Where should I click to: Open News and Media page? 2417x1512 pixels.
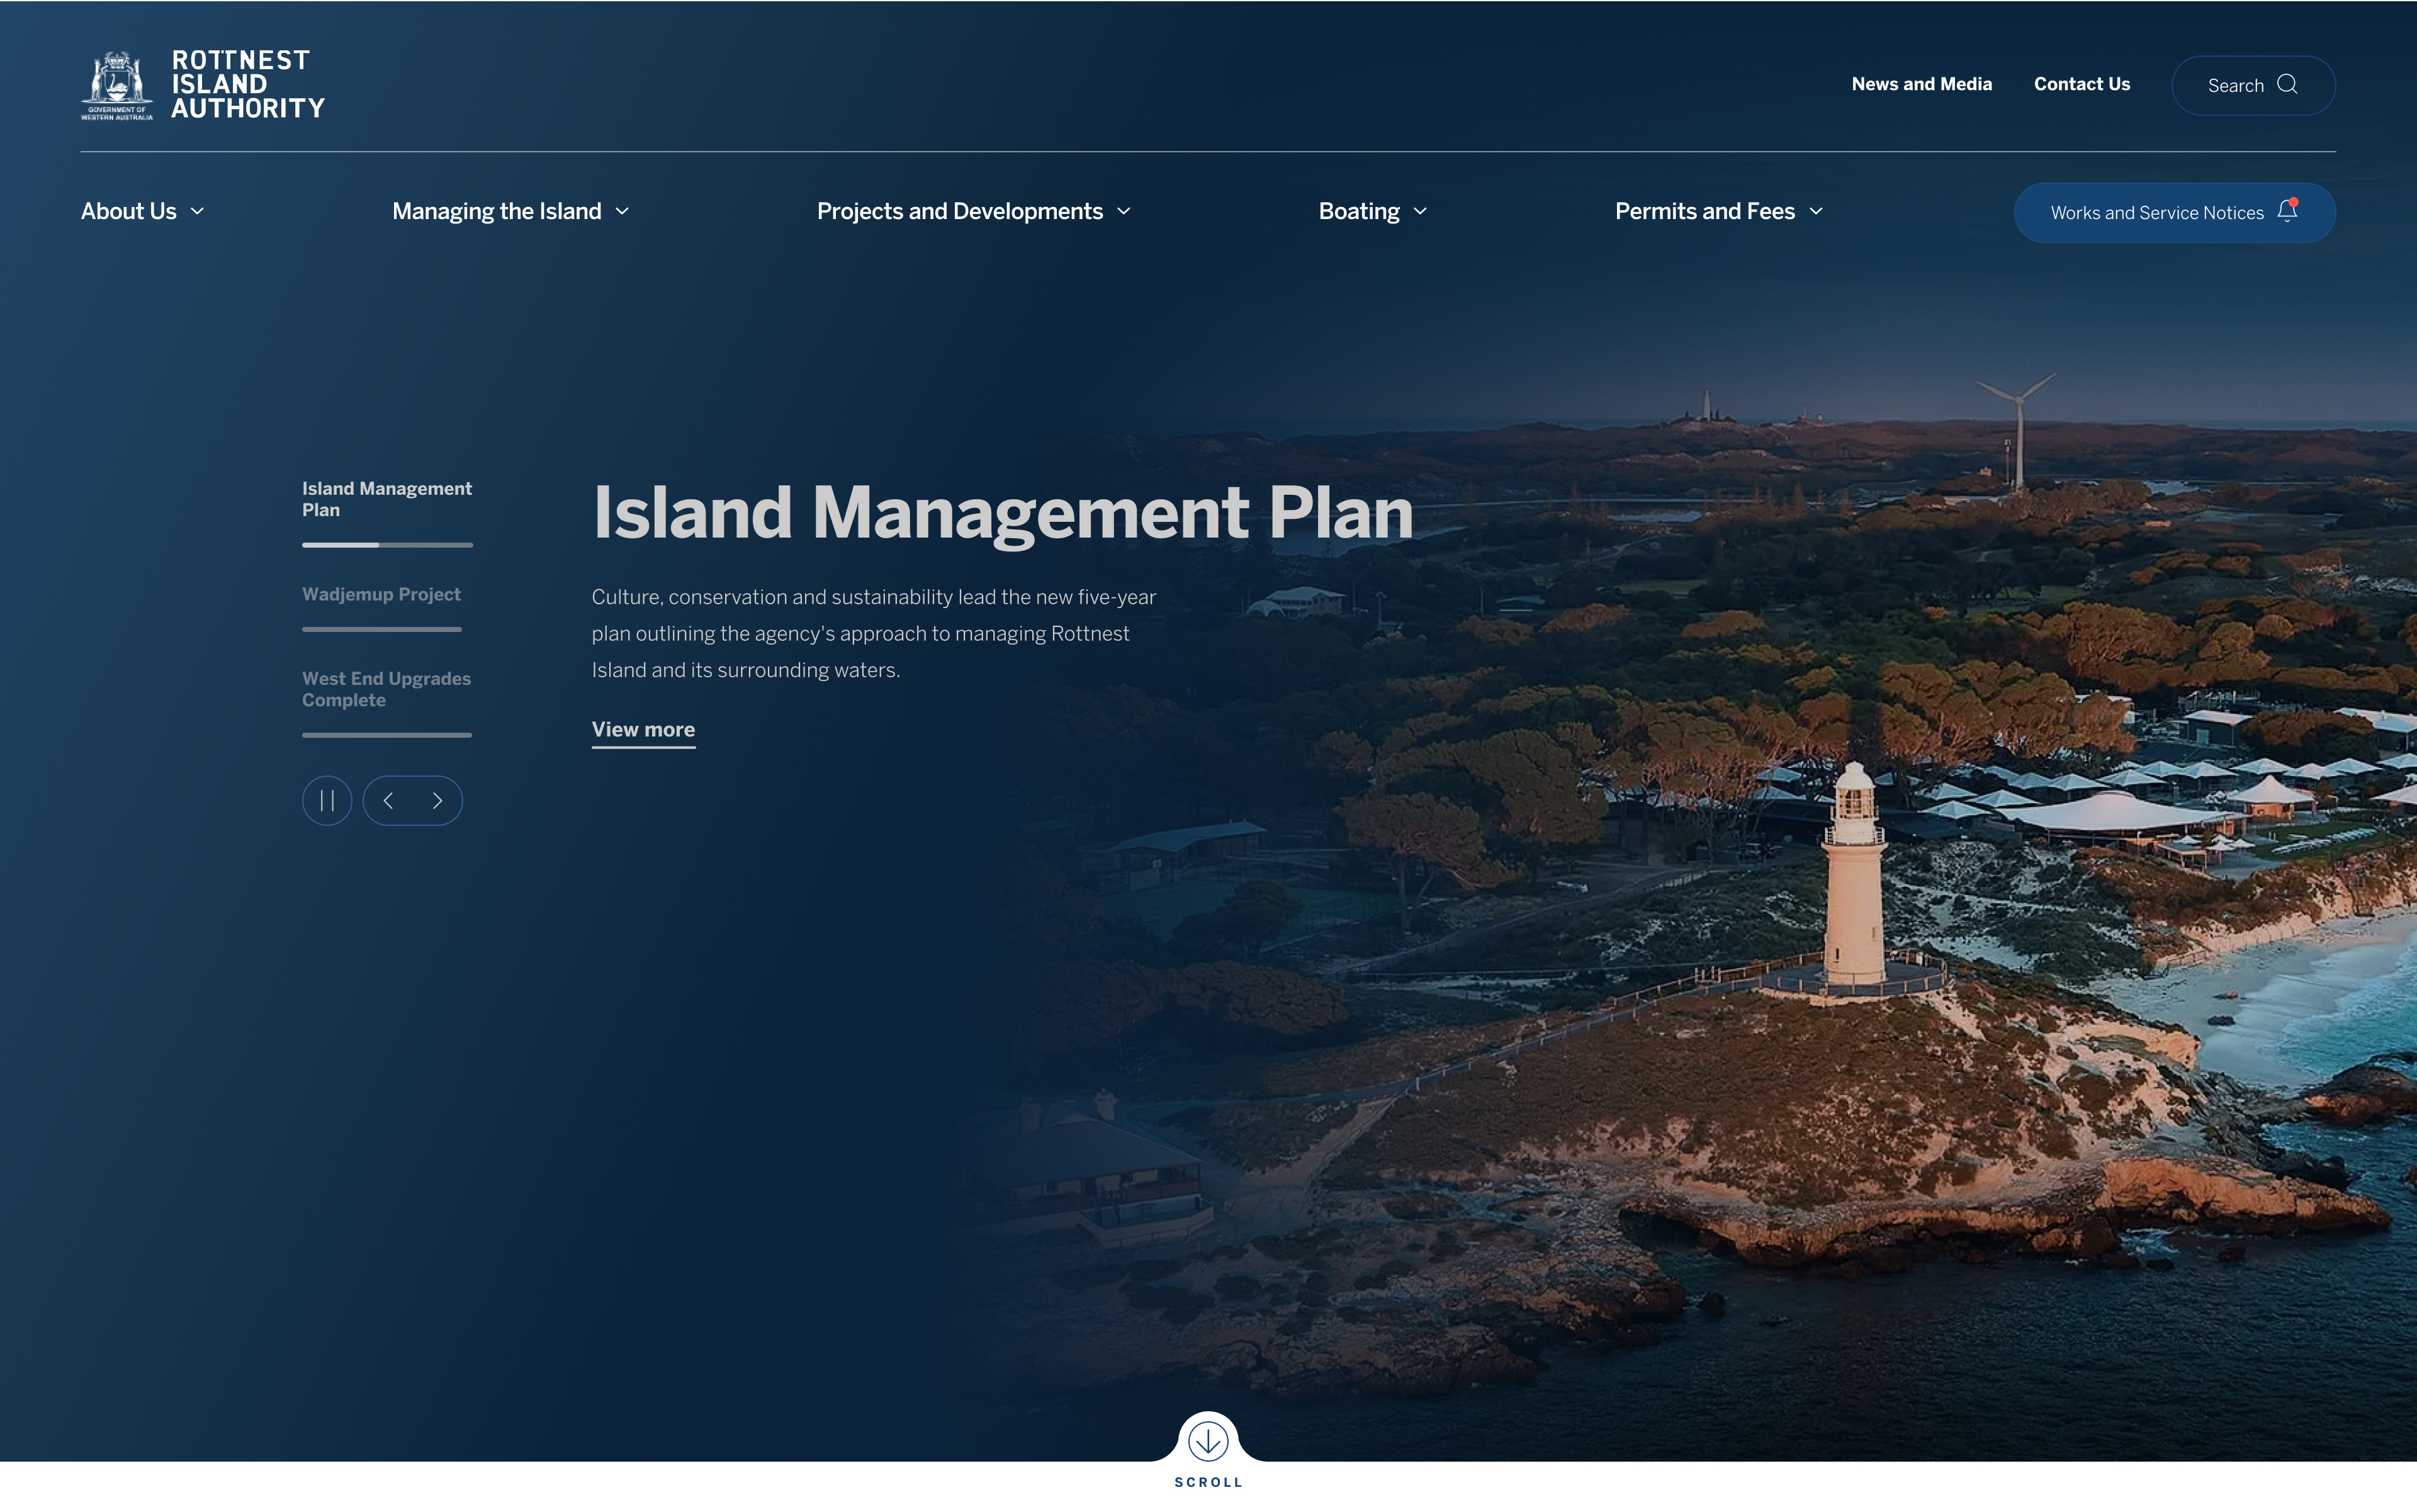pyautogui.click(x=1921, y=85)
